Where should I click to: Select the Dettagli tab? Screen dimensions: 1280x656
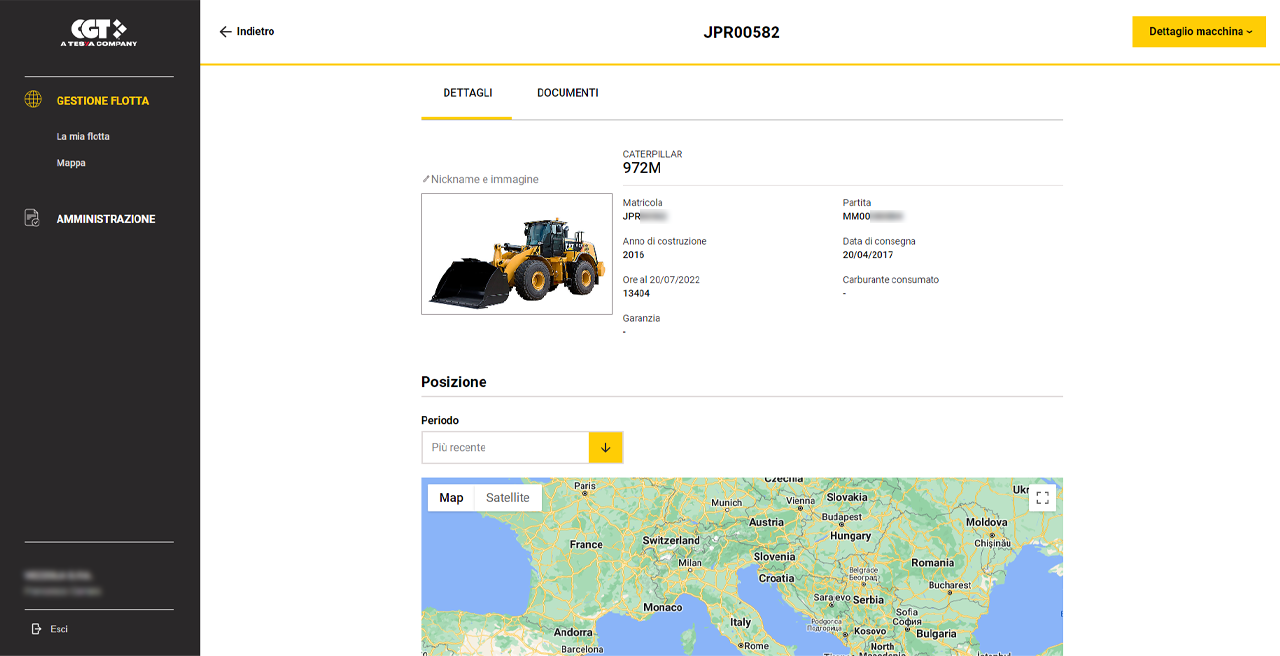point(467,93)
